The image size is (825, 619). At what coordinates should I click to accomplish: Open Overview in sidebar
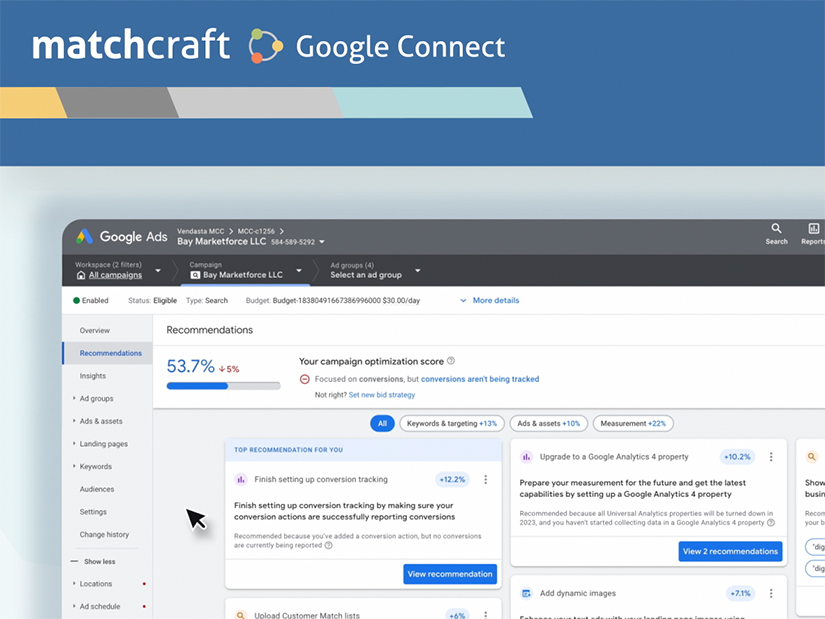95,331
